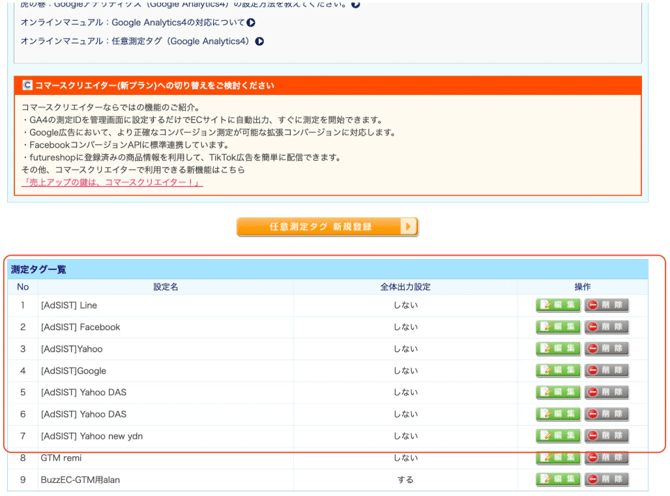Edit the BuzzEC-GTM用alan tag
This screenshot has width=670, height=496.
(558, 479)
